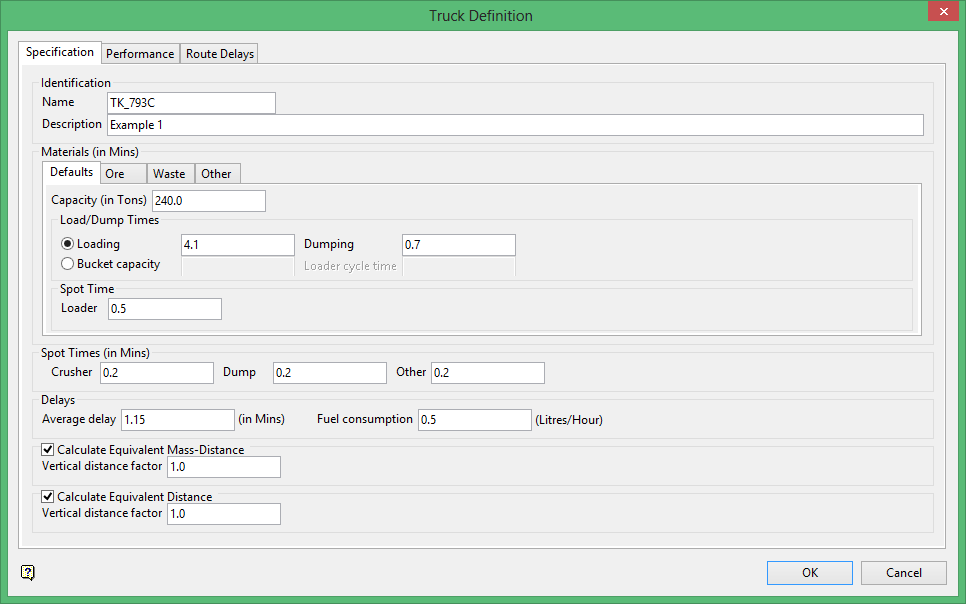Close the Truck Definition dialog
Viewport: 966px width, 604px height.
click(x=940, y=13)
